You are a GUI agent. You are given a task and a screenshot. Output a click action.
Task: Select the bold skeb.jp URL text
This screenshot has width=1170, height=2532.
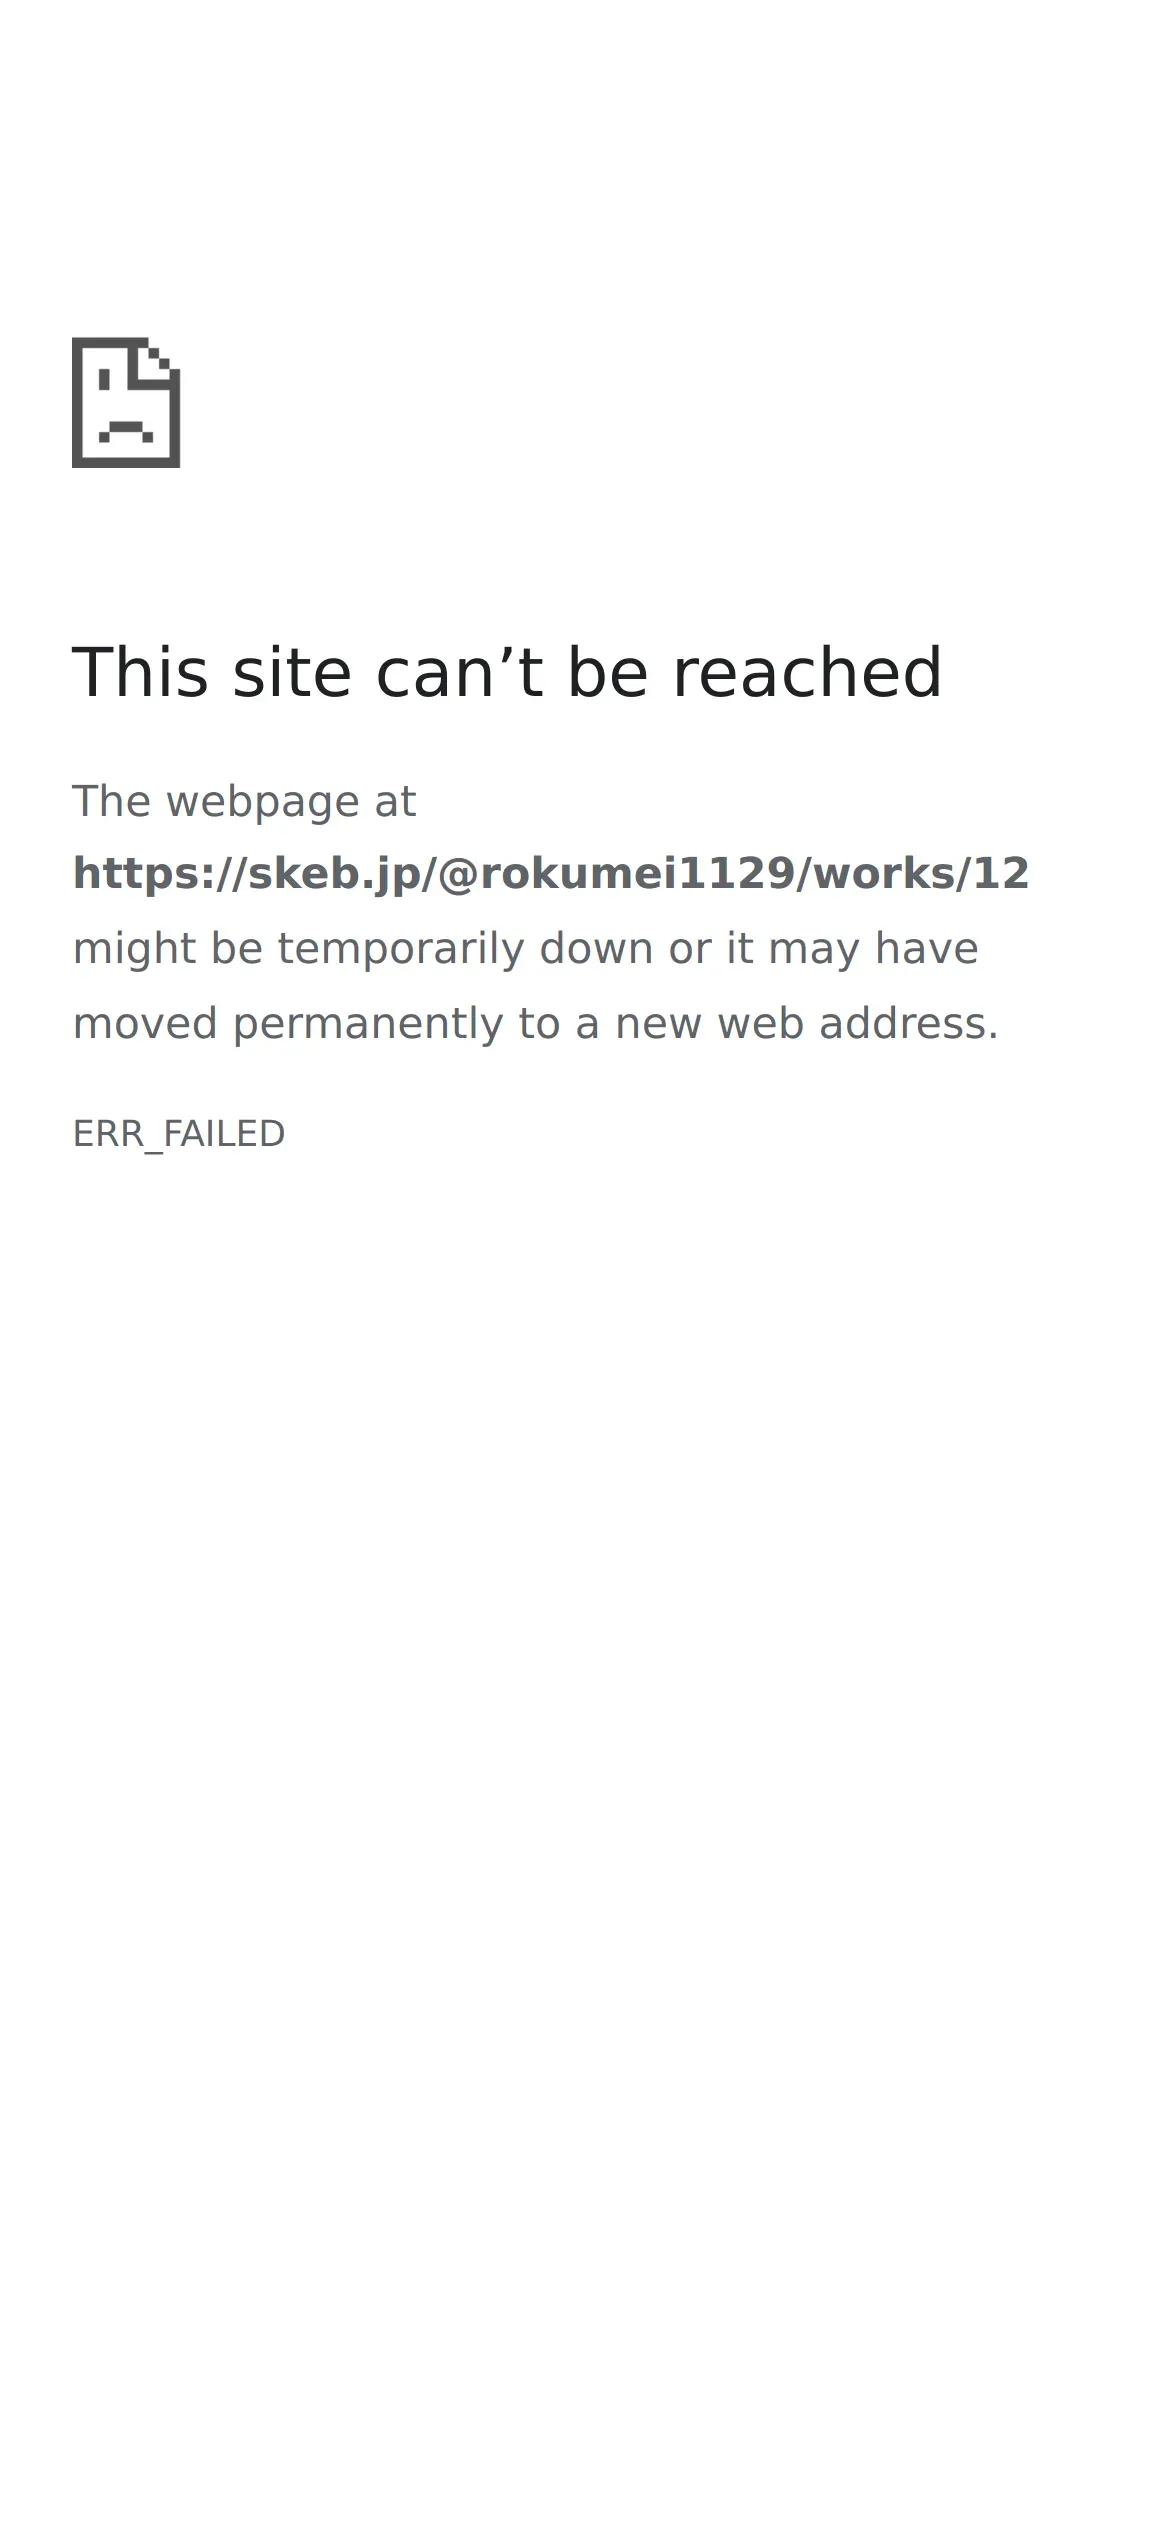[551, 874]
